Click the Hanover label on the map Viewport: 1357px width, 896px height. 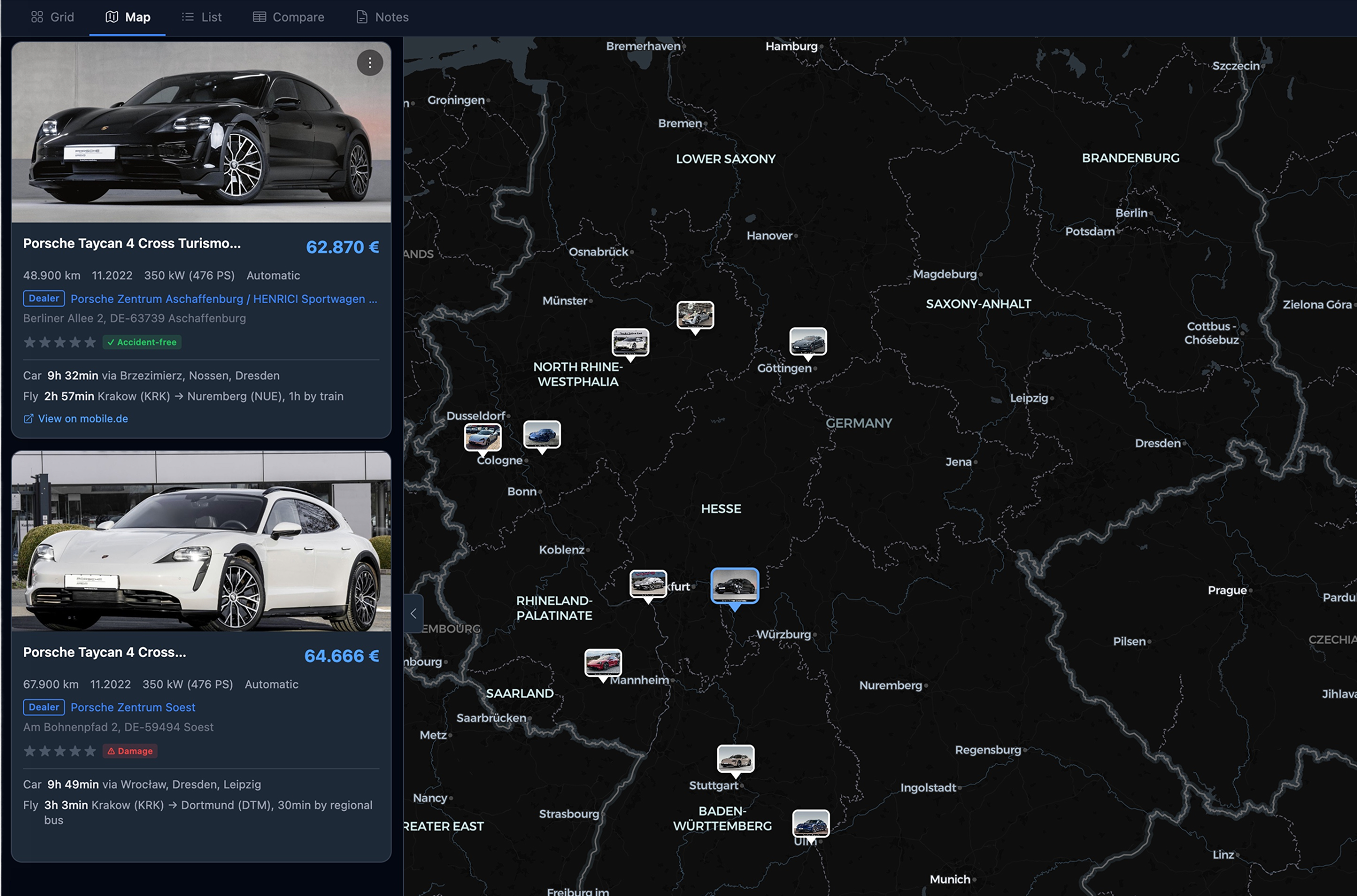[770, 236]
